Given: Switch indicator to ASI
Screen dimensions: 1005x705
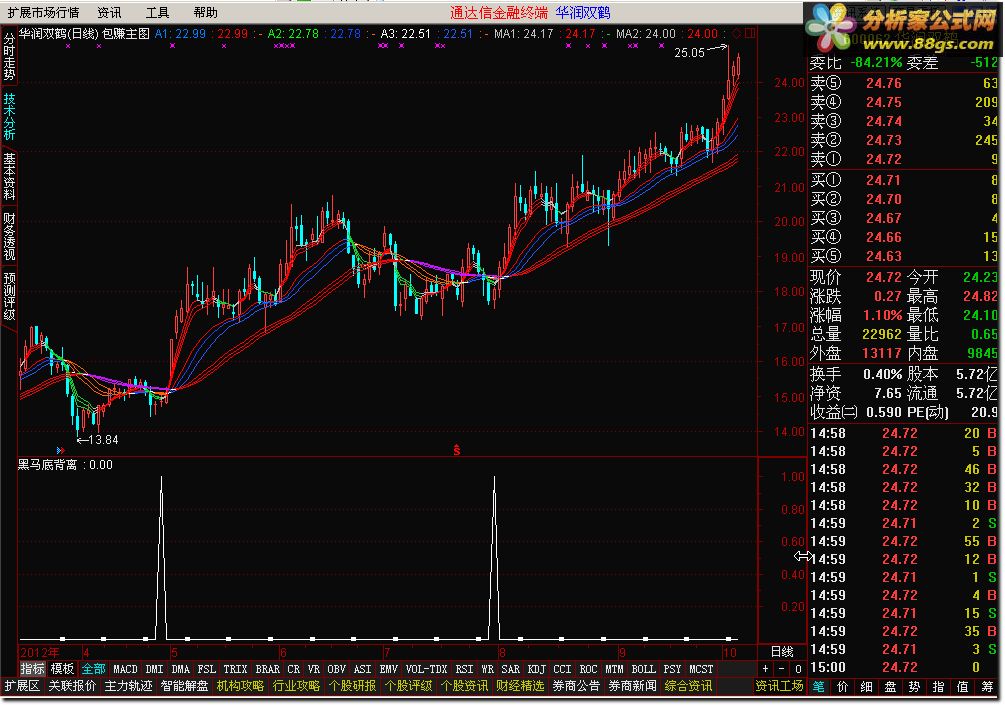Looking at the screenshot, I should click(x=362, y=668).
